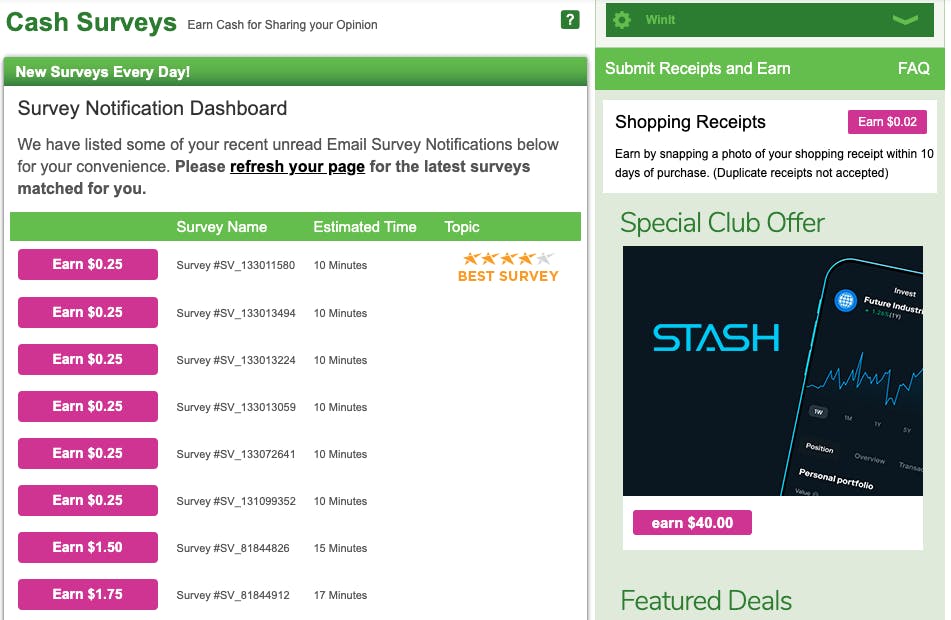951x620 pixels.
Task: Open the Featured Deals section heading
Action: pyautogui.click(x=706, y=601)
